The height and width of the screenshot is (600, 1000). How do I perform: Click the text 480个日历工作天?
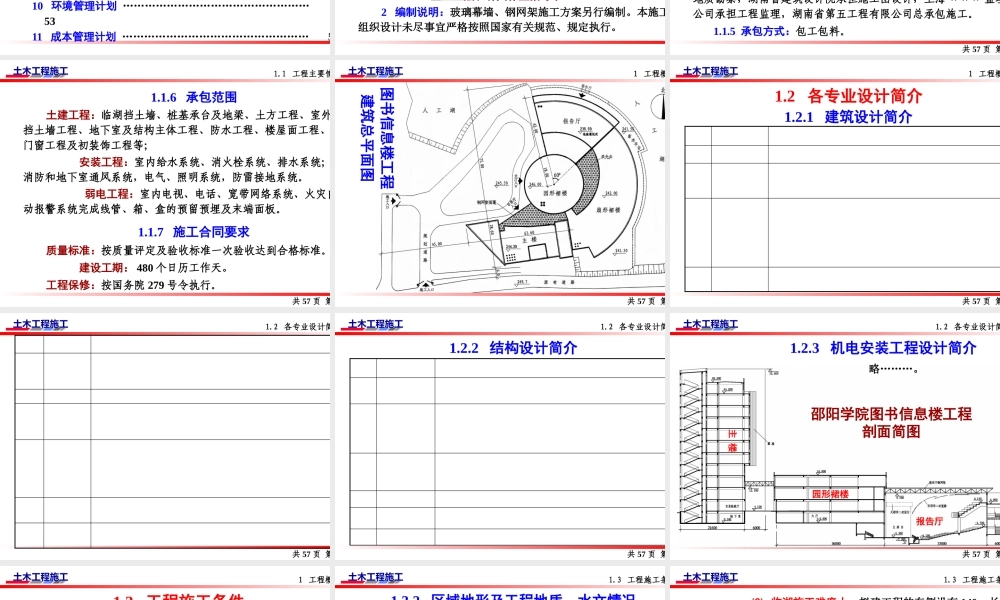[182, 268]
